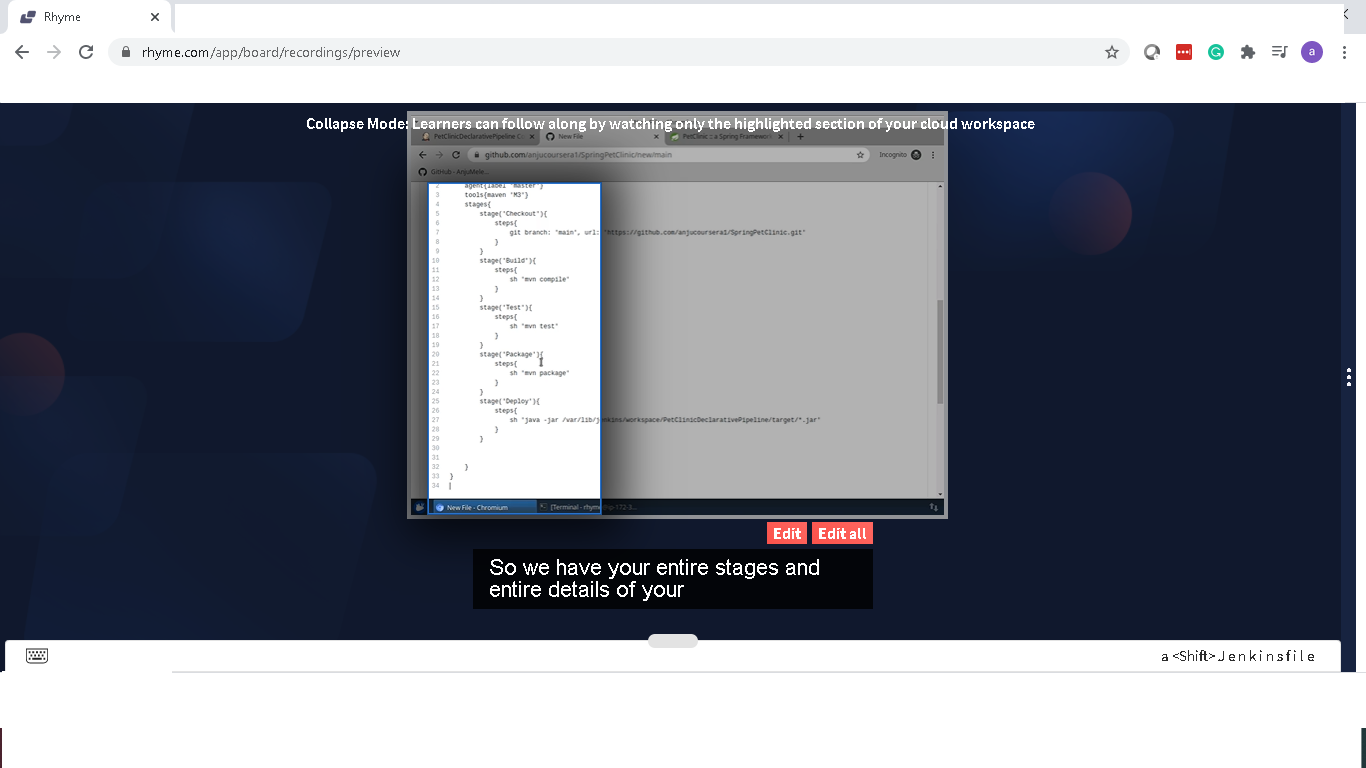Image resolution: width=1366 pixels, height=768 pixels.
Task: Select the New File tab in recorded browser
Action: coord(601,136)
